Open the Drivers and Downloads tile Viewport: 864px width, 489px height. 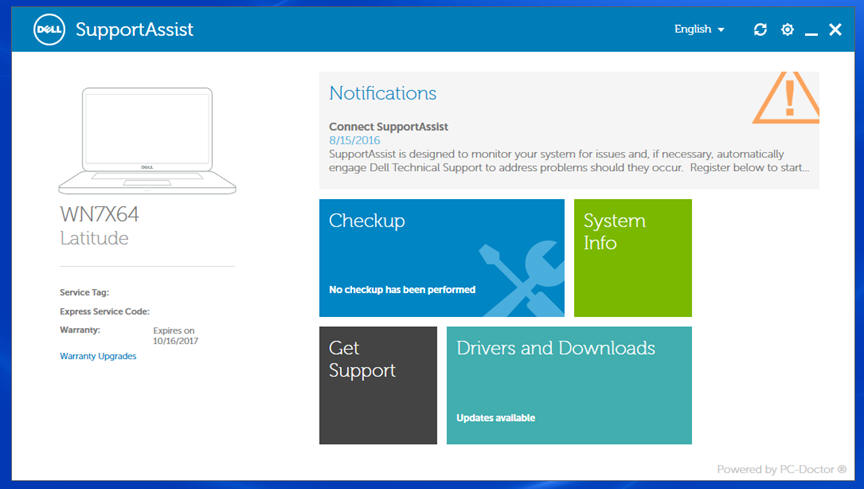tap(569, 385)
